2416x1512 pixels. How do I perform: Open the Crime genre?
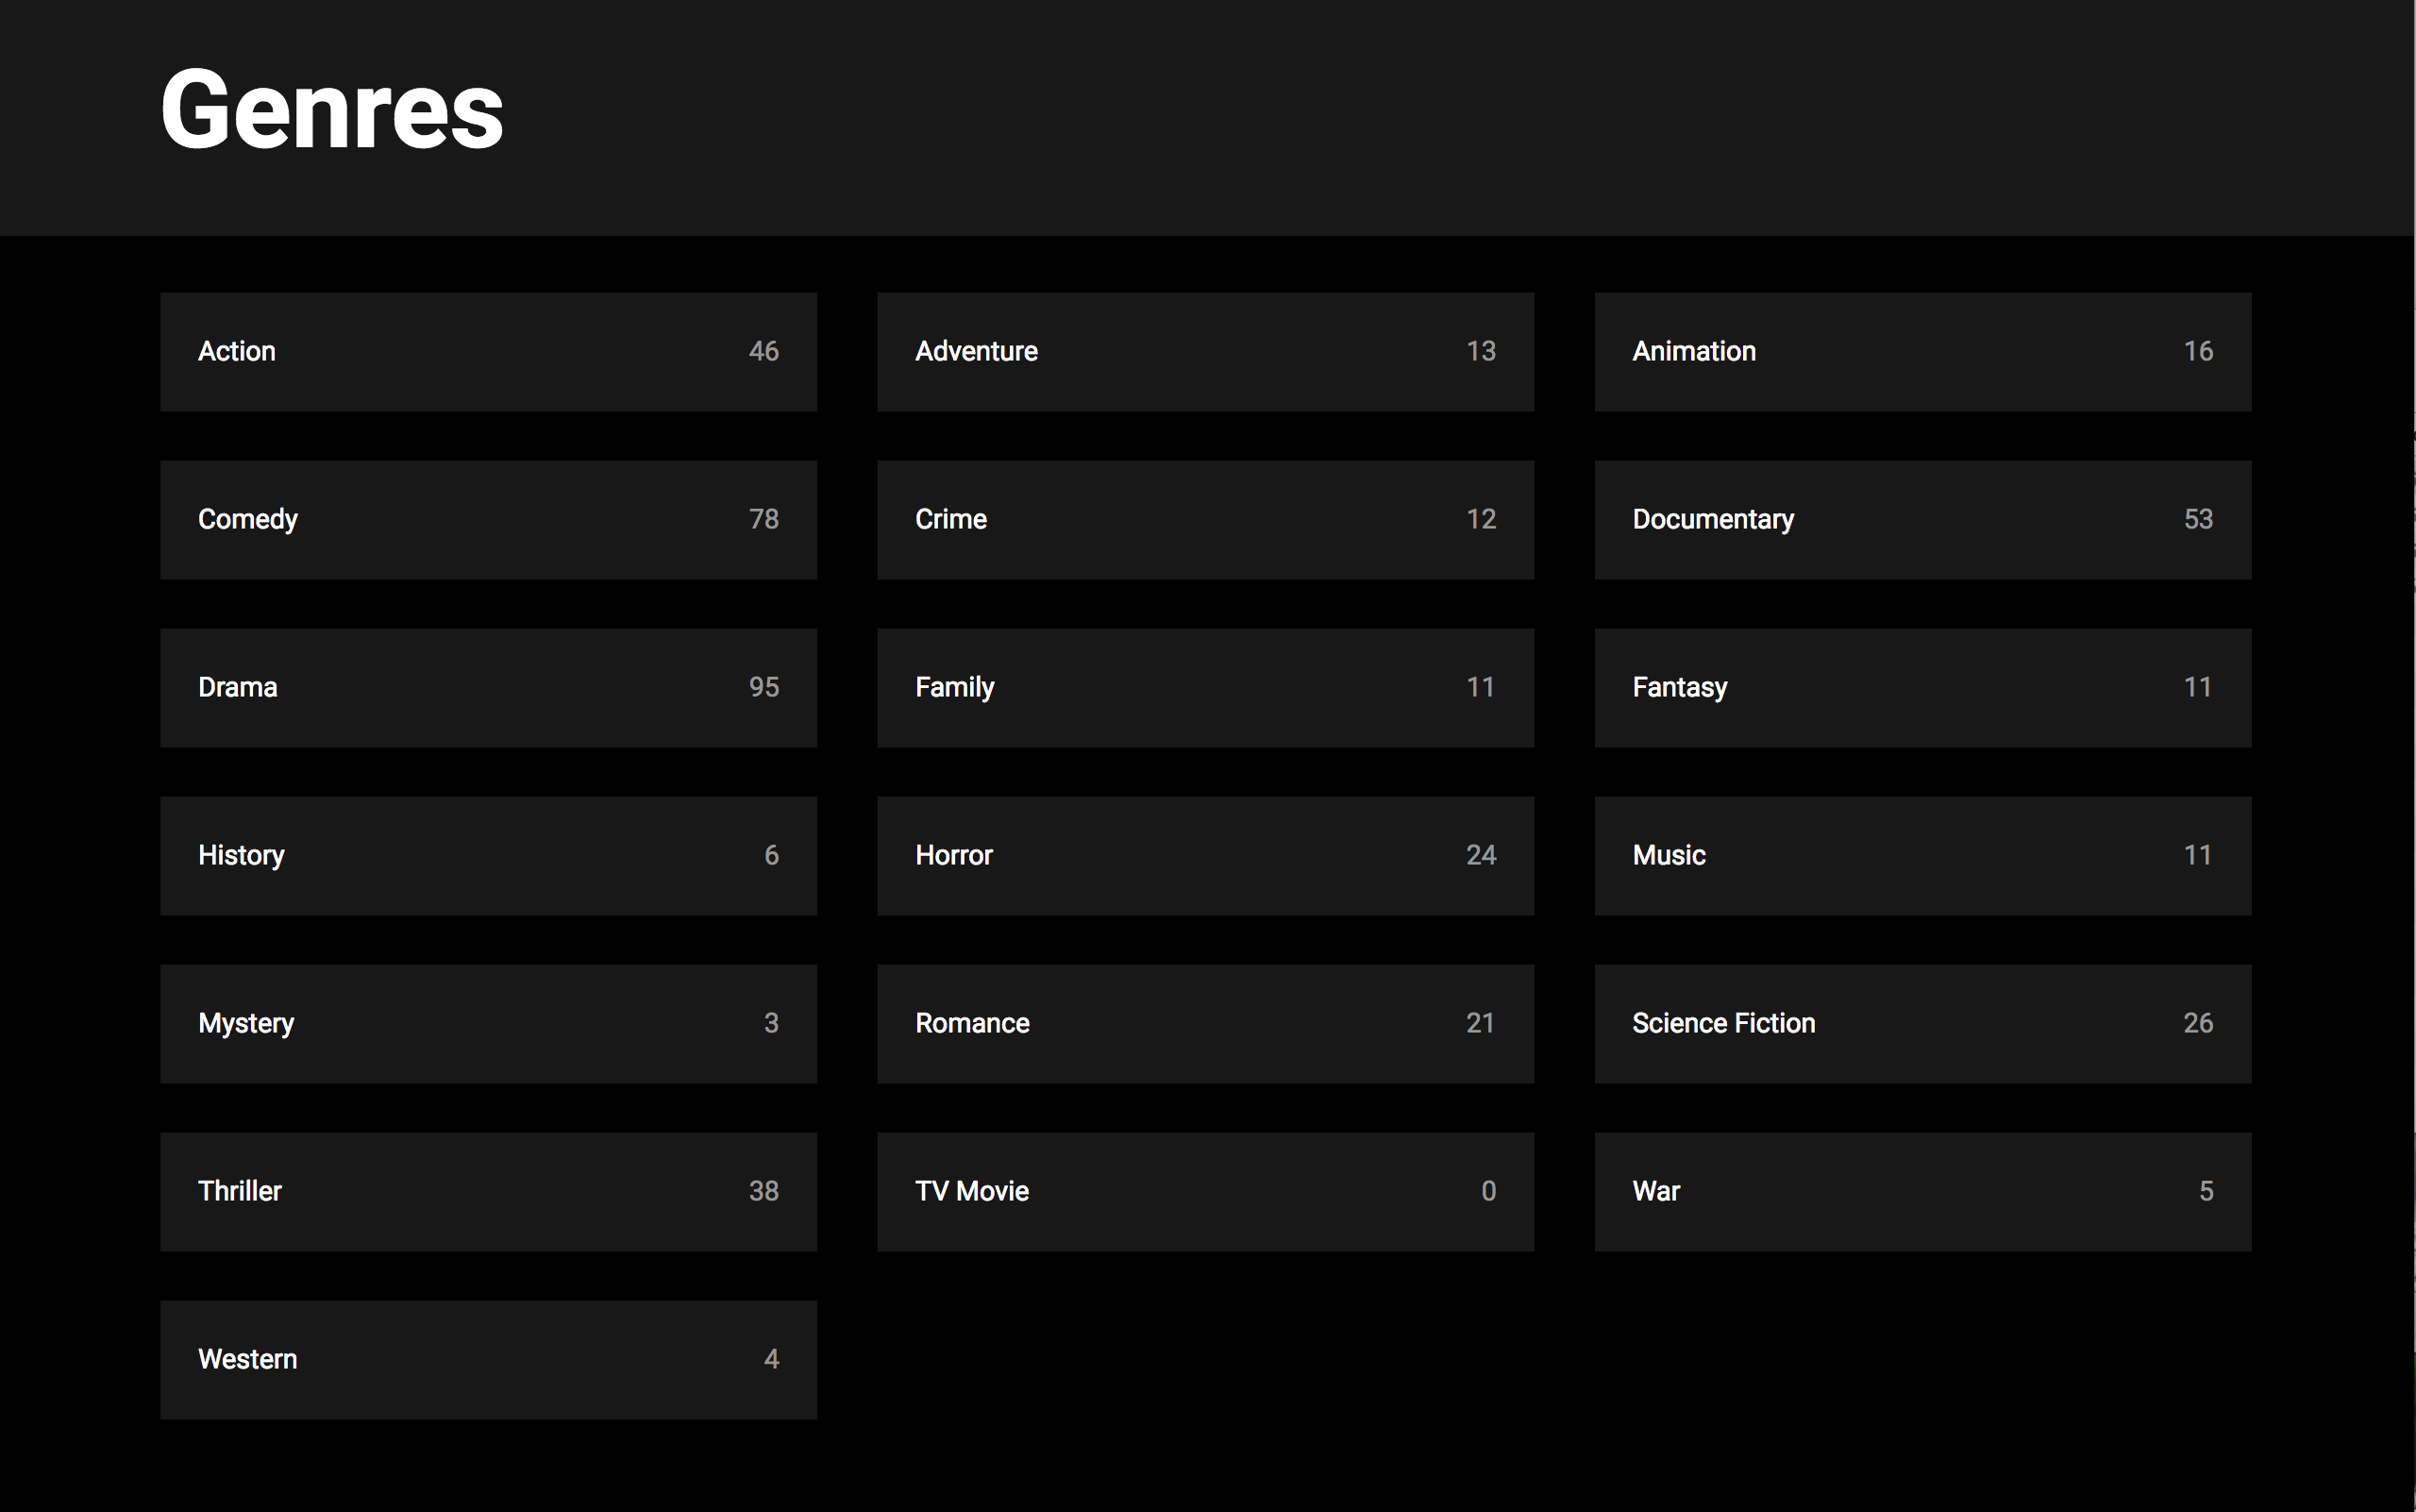(1206, 520)
